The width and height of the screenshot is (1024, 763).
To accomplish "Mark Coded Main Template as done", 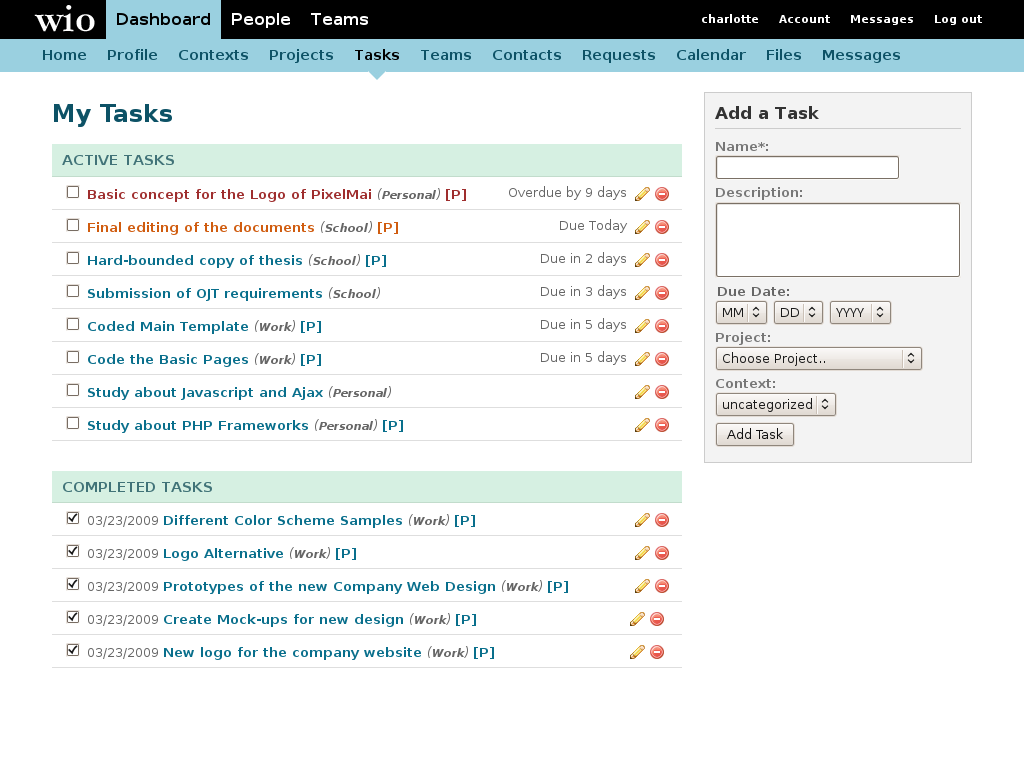I will [x=73, y=324].
